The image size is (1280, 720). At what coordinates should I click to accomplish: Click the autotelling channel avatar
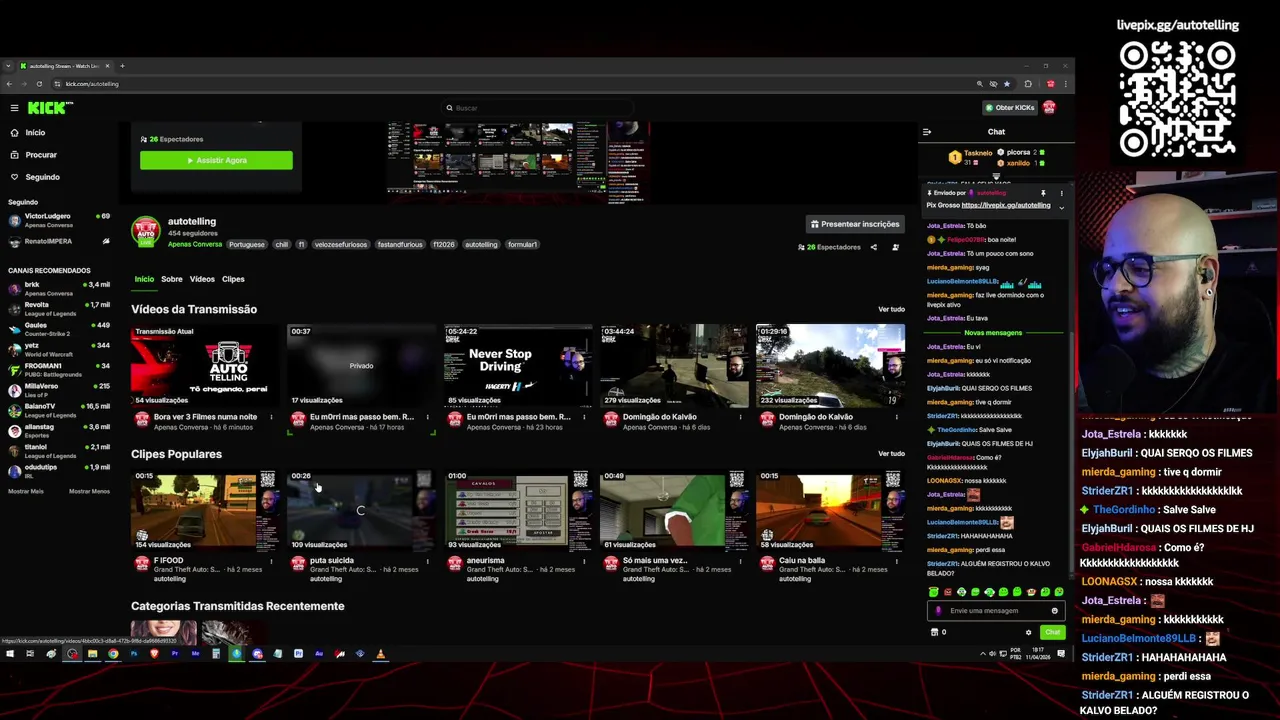pyautogui.click(x=146, y=232)
